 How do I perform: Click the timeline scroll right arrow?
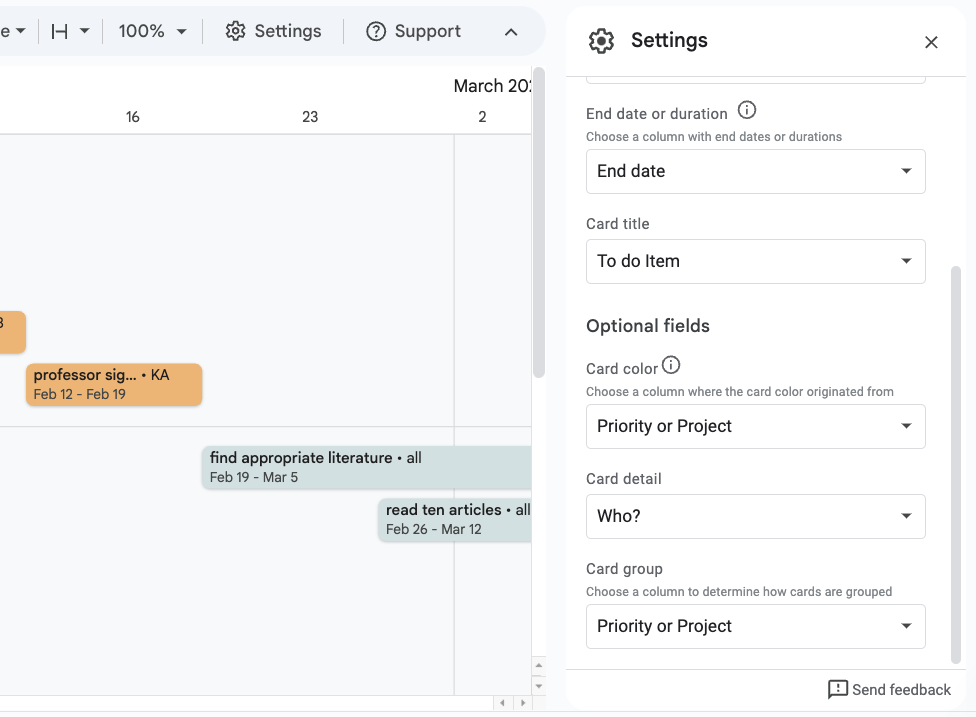pos(523,703)
